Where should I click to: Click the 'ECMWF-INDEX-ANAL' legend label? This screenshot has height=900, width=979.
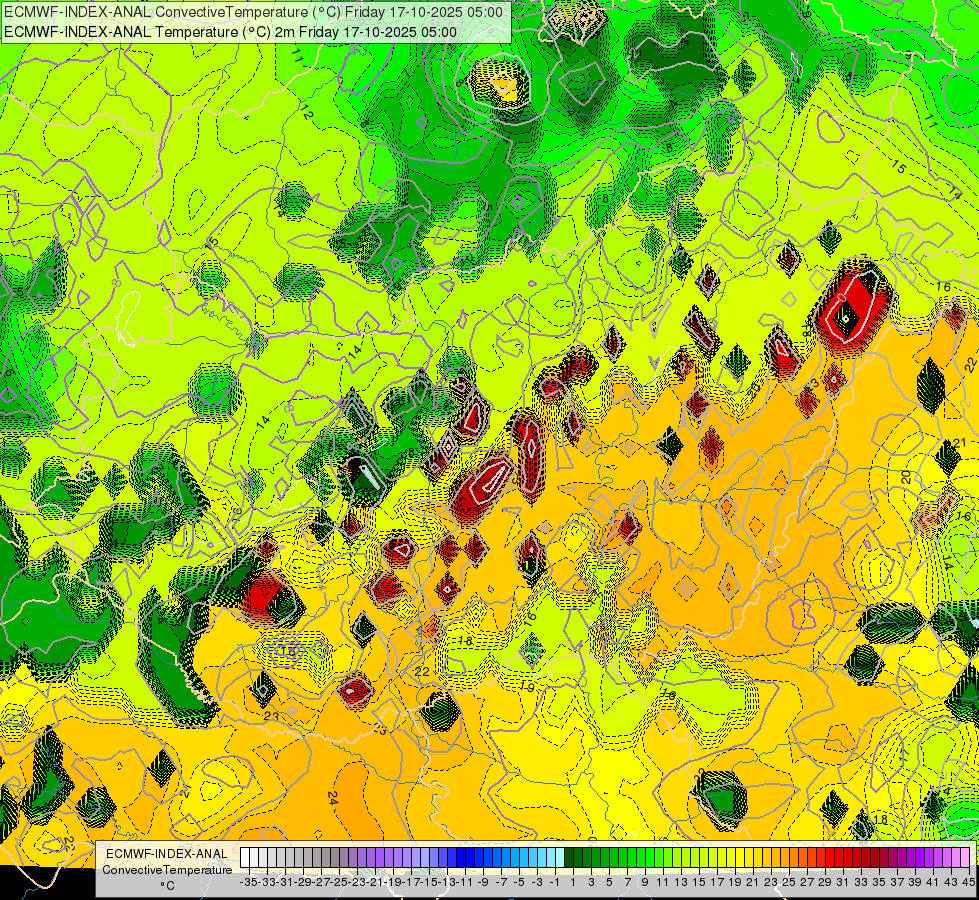[167, 854]
